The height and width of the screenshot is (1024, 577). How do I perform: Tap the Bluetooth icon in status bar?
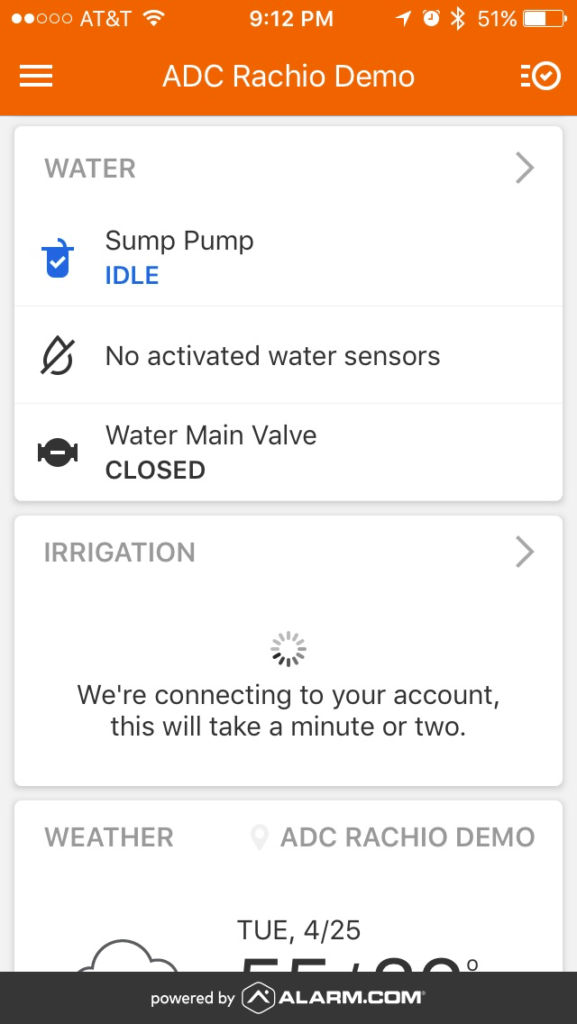coord(458,19)
